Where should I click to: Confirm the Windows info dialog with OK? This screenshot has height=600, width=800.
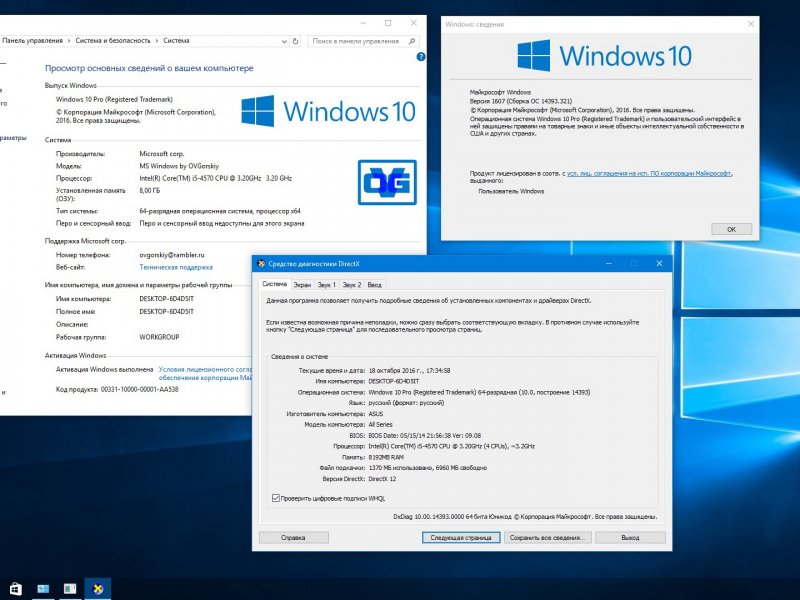pos(731,229)
